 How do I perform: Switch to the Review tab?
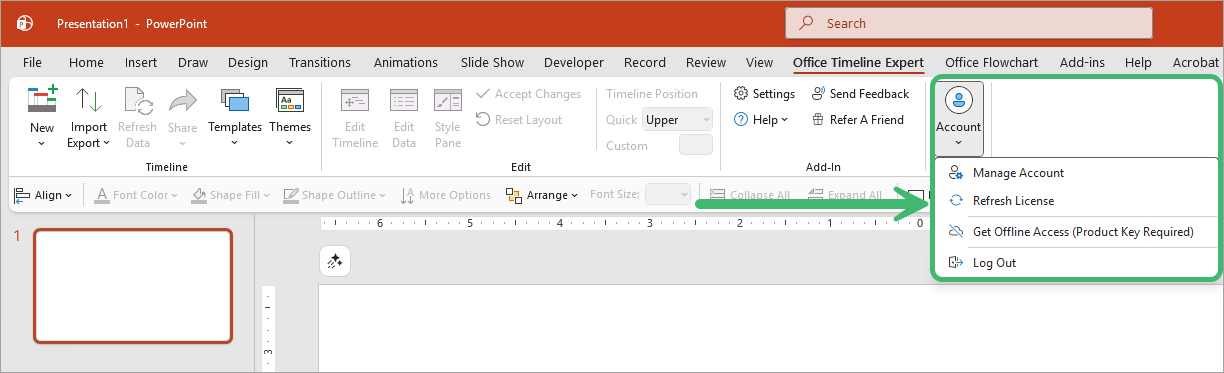706,62
